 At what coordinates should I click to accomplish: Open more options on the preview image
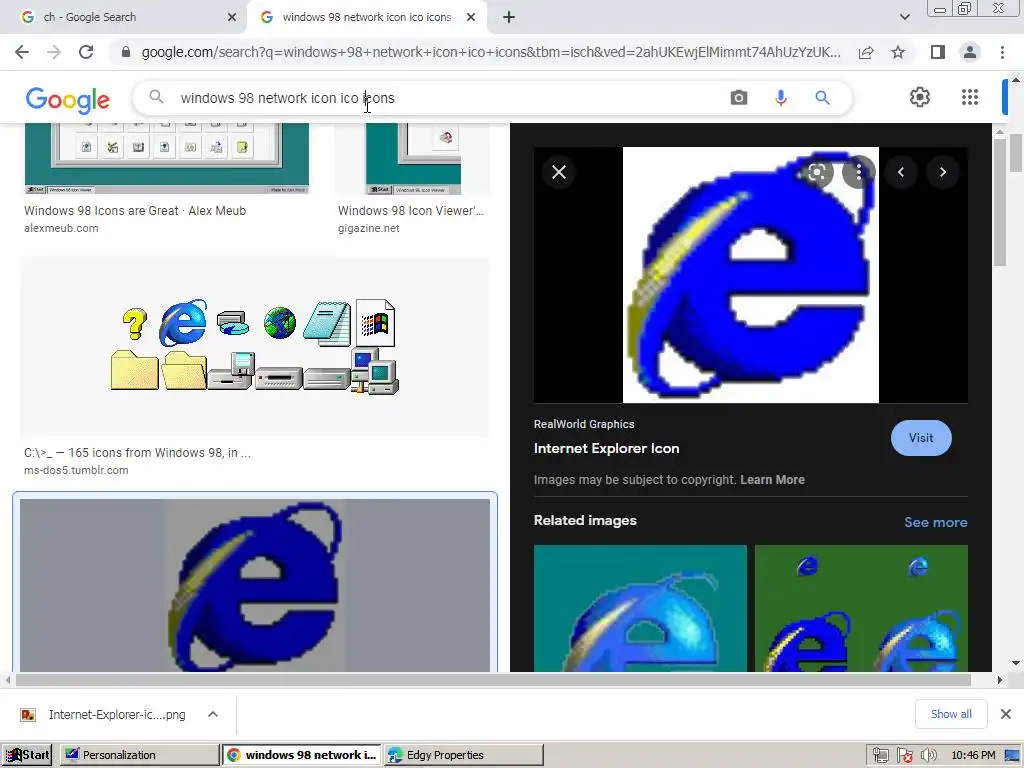(858, 172)
